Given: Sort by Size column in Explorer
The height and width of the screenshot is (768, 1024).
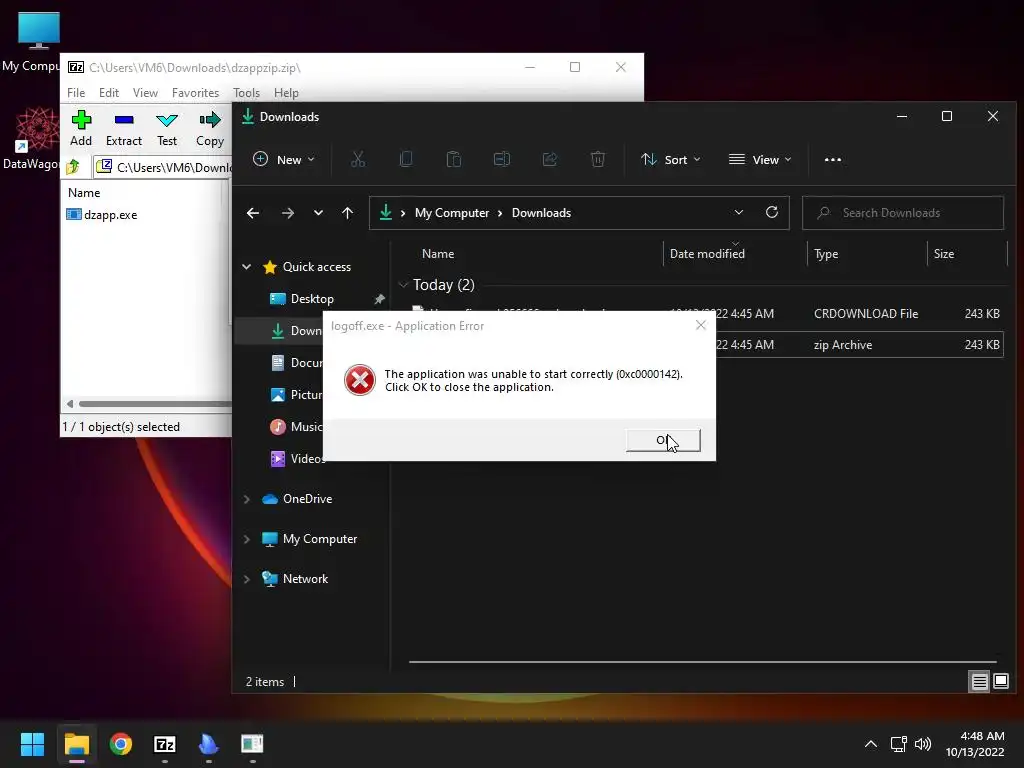Looking at the screenshot, I should [944, 254].
